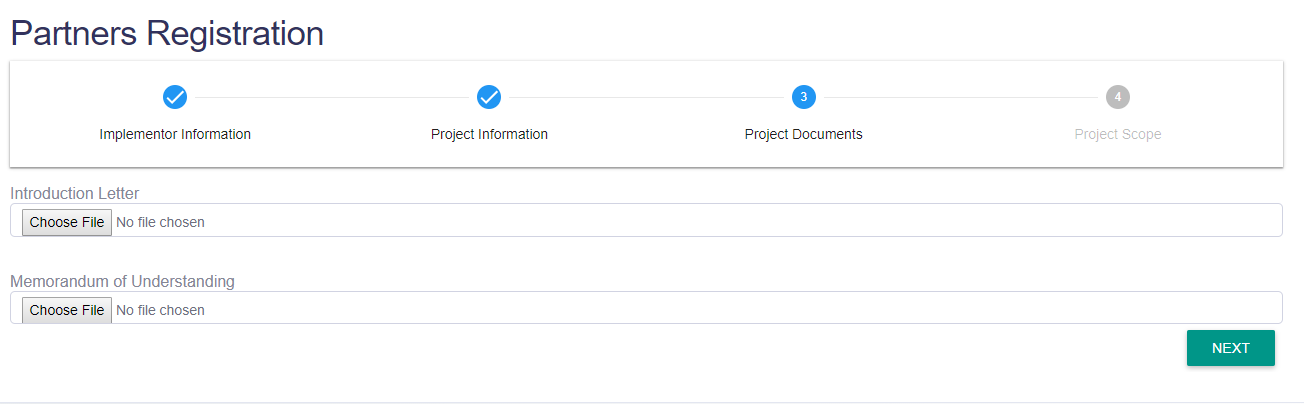Click the Partners Registration page heading
Viewport: 1304px width, 404px height.
[x=167, y=33]
